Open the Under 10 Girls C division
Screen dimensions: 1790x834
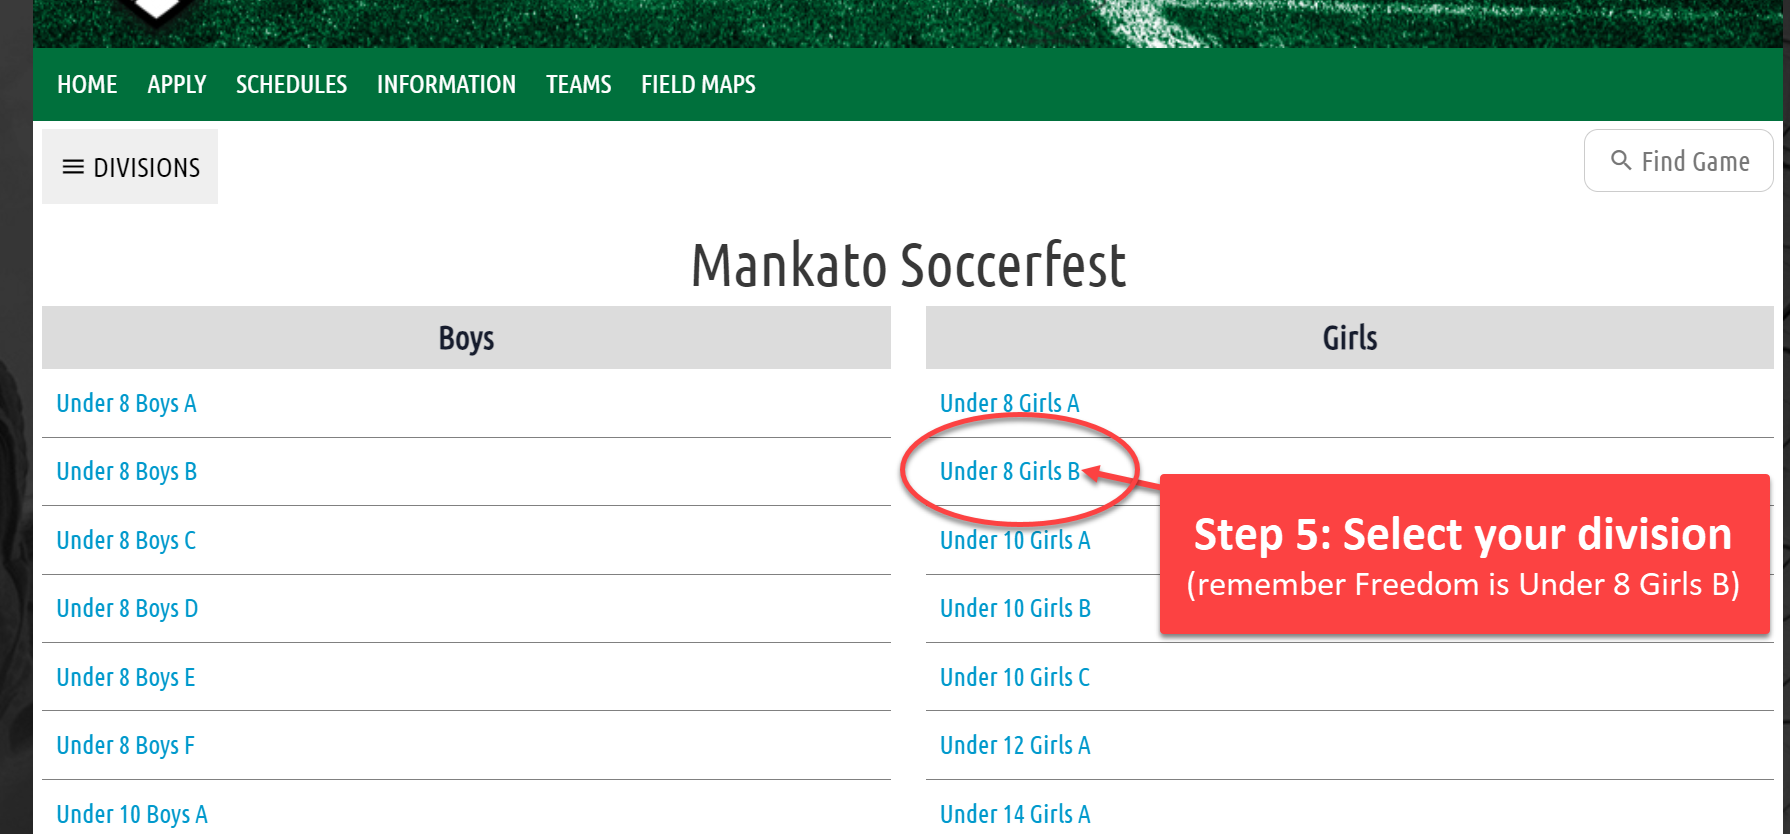click(1015, 677)
